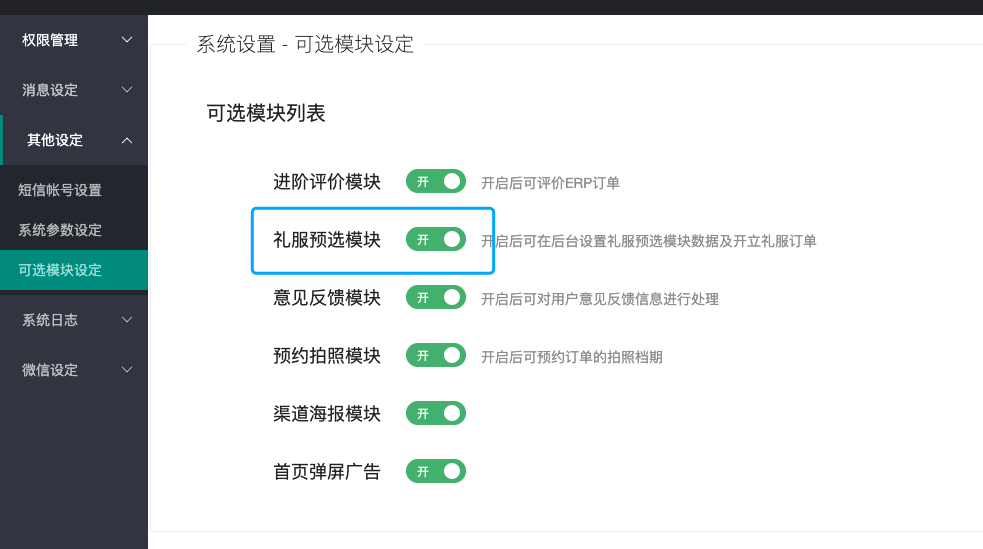Toggle the 渠道海报模块 switch

click(436, 413)
